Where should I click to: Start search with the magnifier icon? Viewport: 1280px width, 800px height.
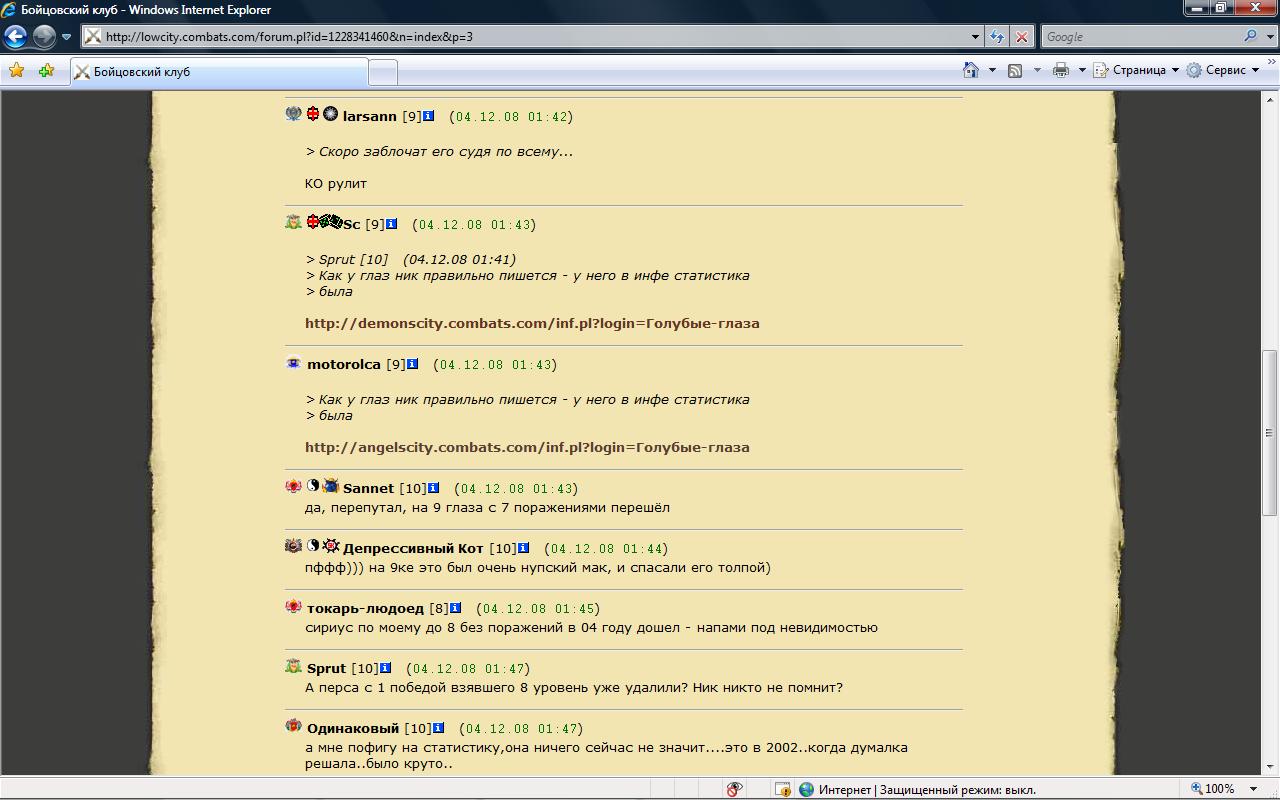[x=1251, y=37]
